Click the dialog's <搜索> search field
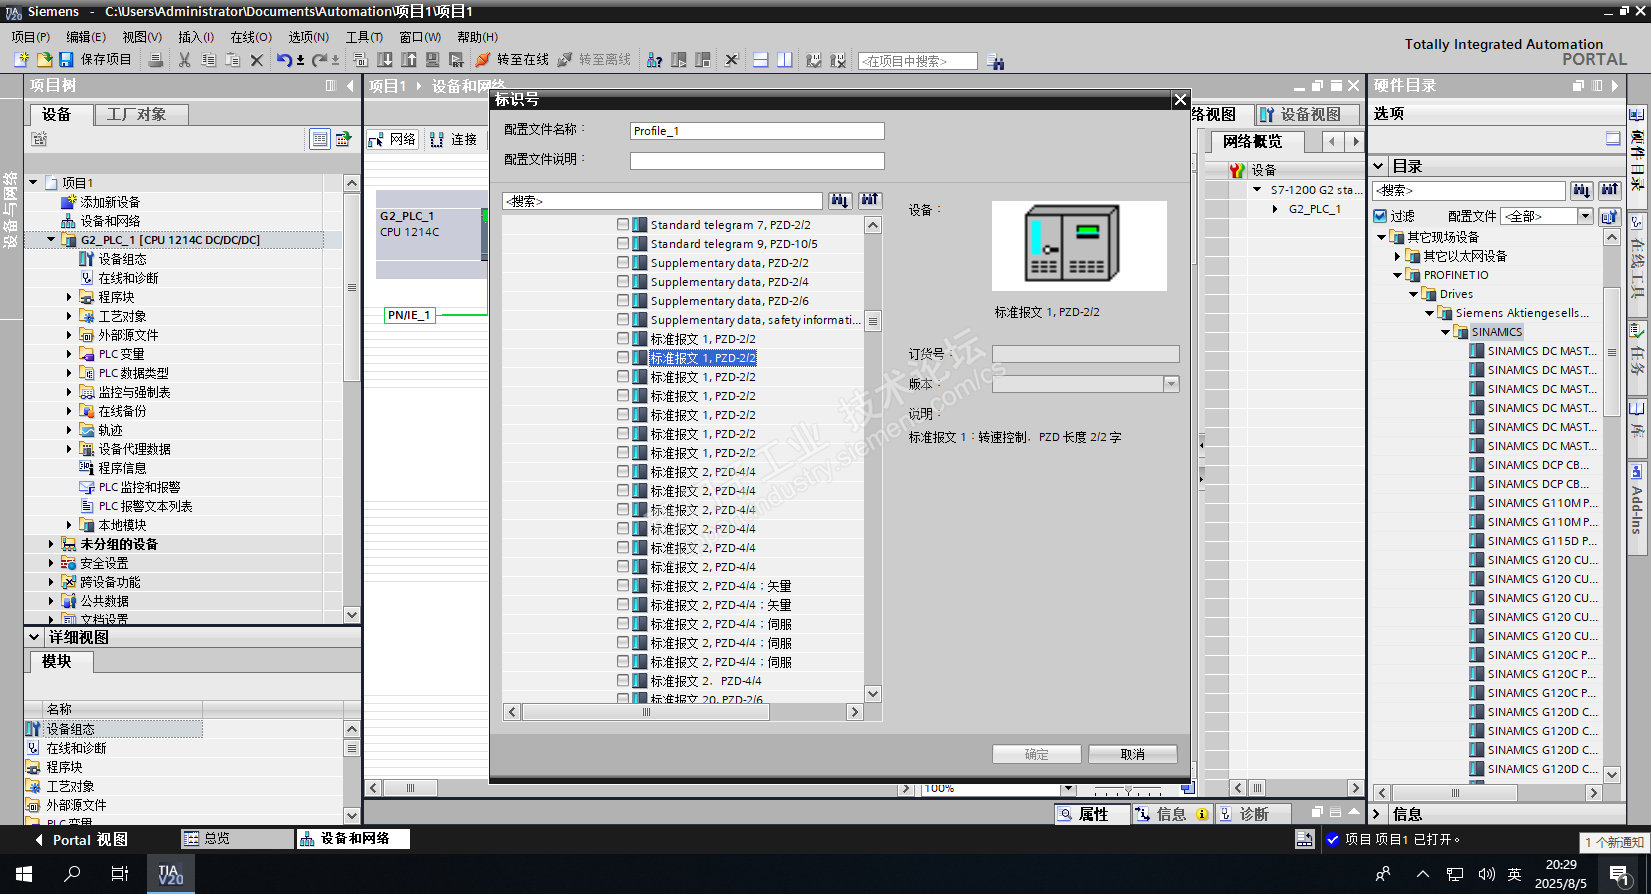The width and height of the screenshot is (1651, 894). pyautogui.click(x=662, y=201)
